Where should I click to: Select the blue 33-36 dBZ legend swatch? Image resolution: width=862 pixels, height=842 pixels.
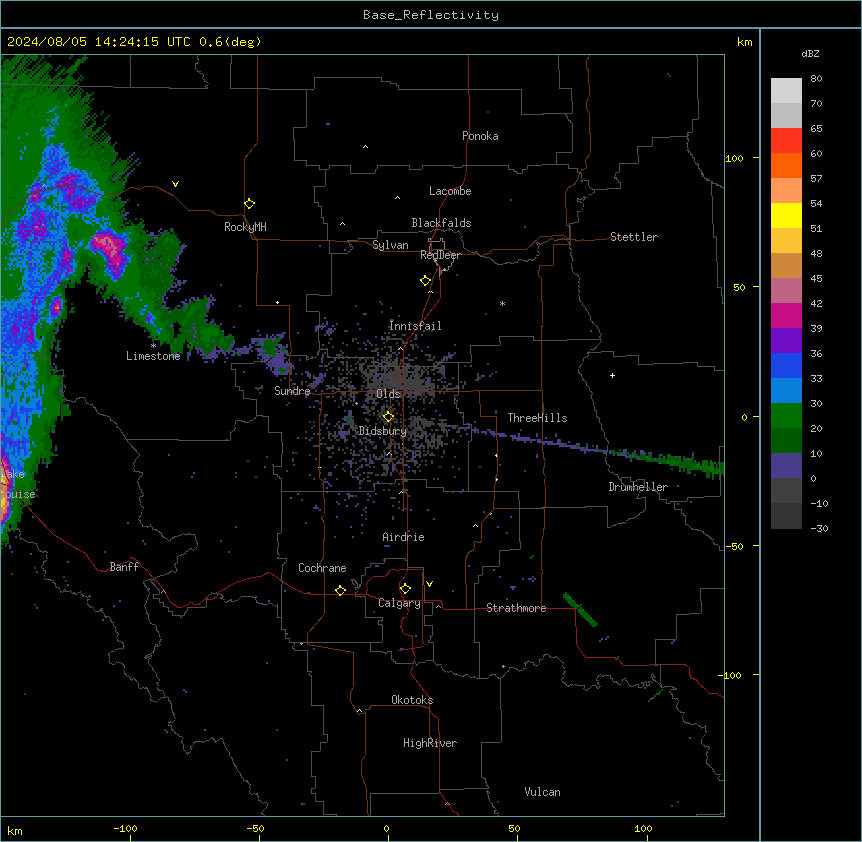786,365
